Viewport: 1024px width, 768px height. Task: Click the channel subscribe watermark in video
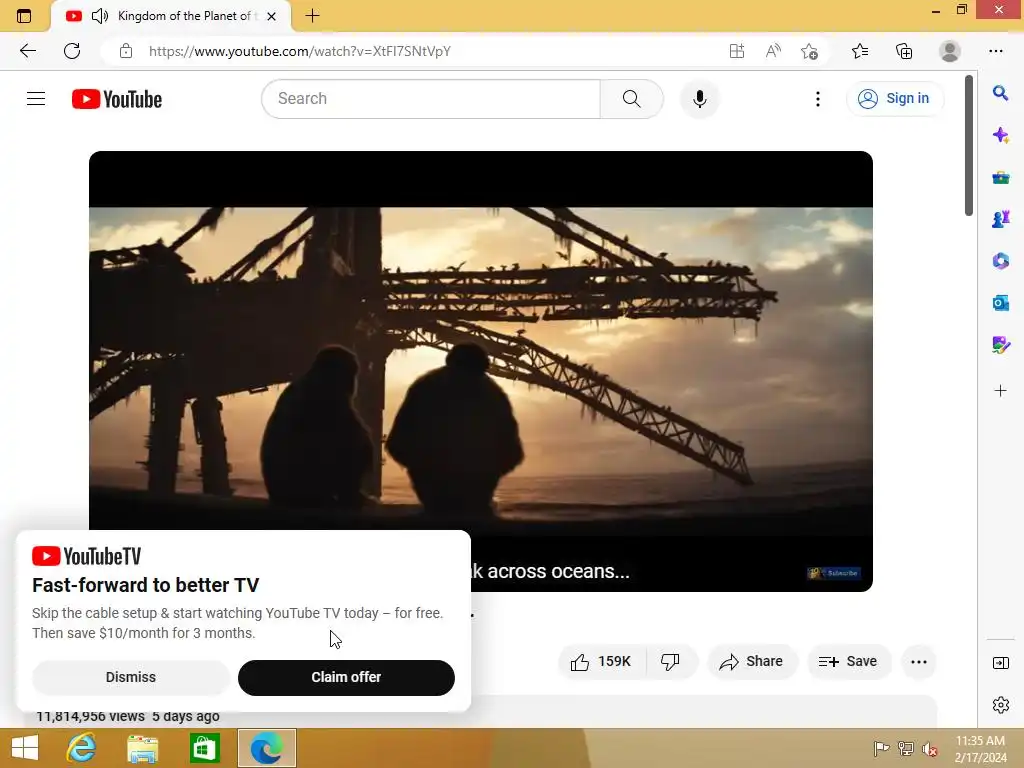[834, 573]
